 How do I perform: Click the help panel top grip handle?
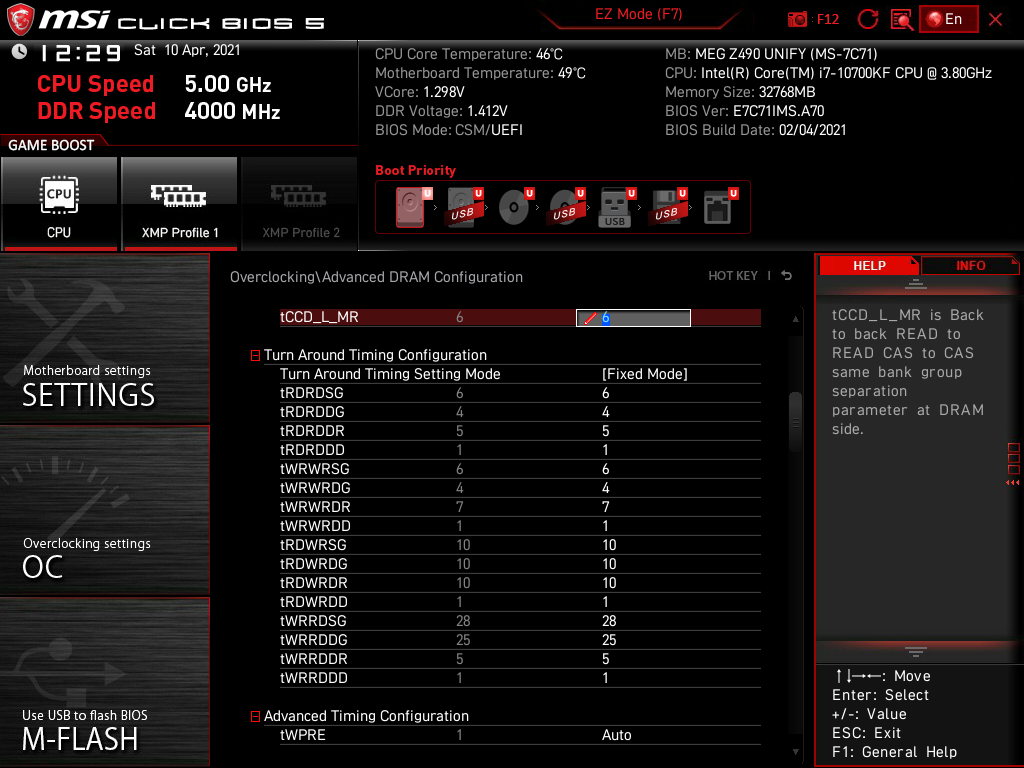coord(916,283)
